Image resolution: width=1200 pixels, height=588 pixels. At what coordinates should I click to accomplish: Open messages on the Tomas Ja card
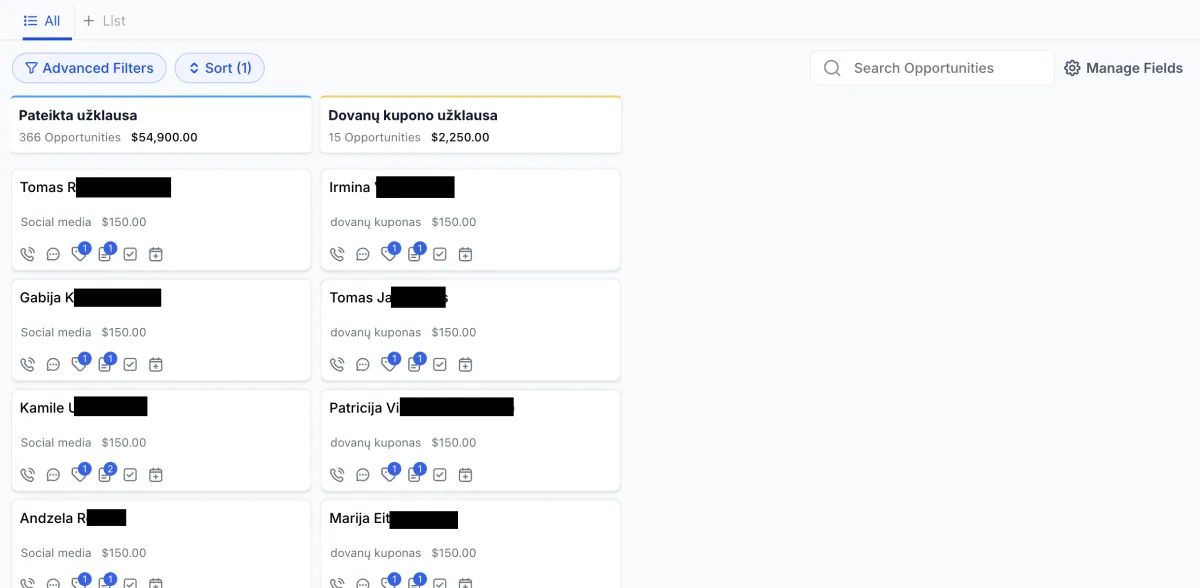point(363,364)
